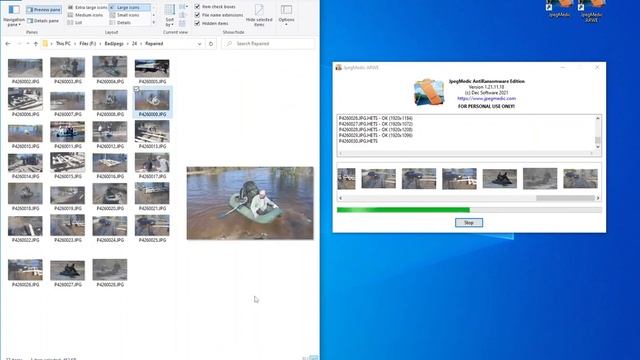Go up one folder level
Image resolution: width=640 pixels, height=360 pixels.
36,44
